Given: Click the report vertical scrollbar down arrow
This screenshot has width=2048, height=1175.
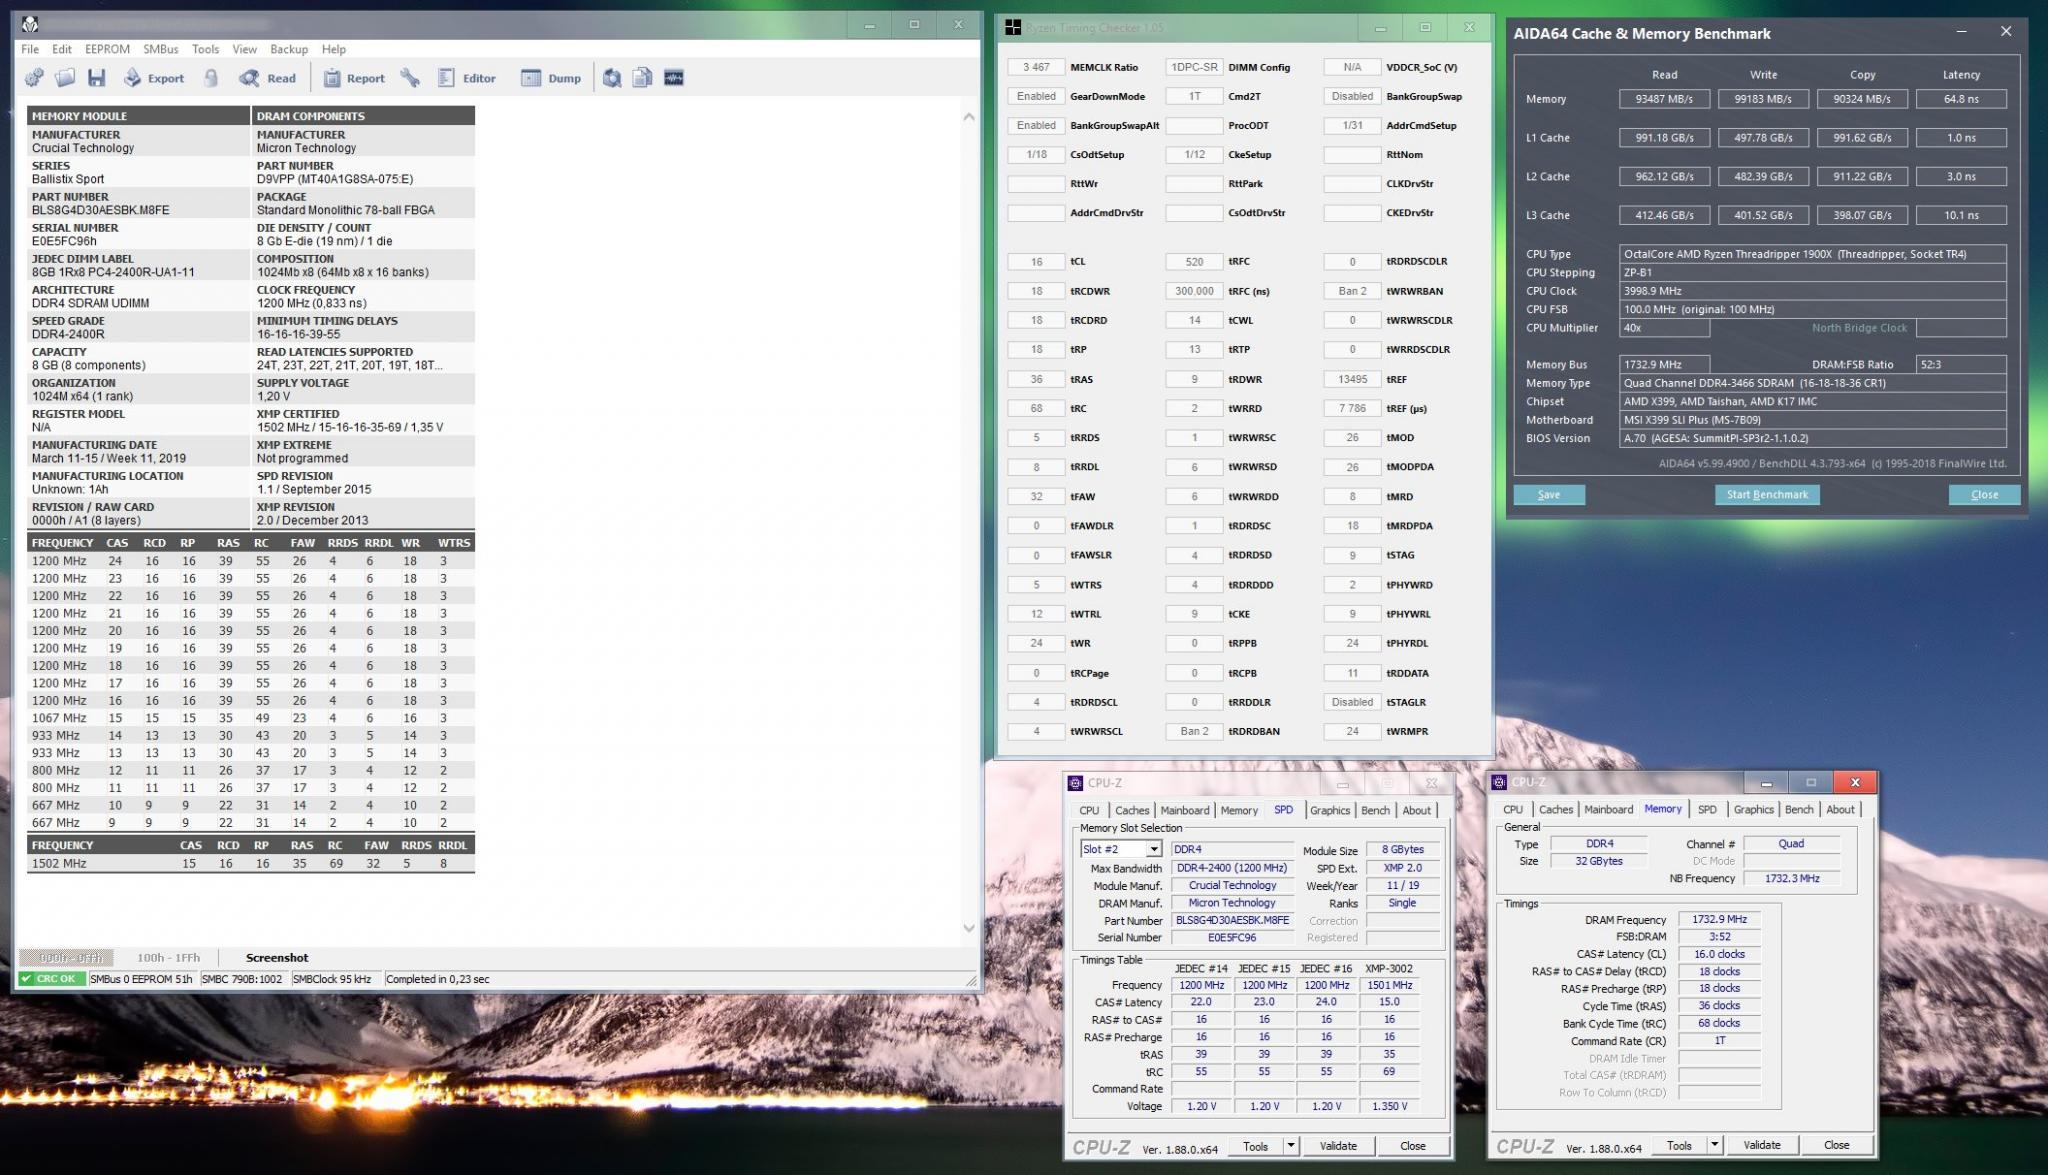Looking at the screenshot, I should (x=968, y=928).
